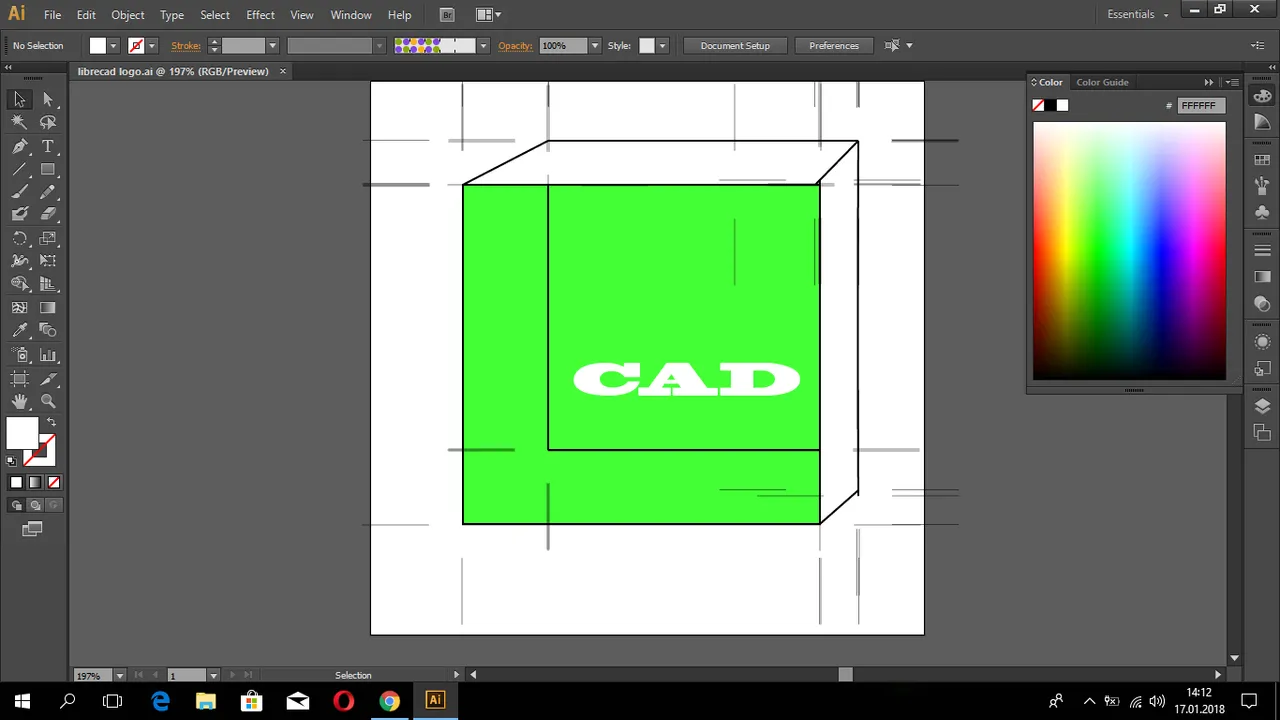Select the Zoom tool

point(48,401)
